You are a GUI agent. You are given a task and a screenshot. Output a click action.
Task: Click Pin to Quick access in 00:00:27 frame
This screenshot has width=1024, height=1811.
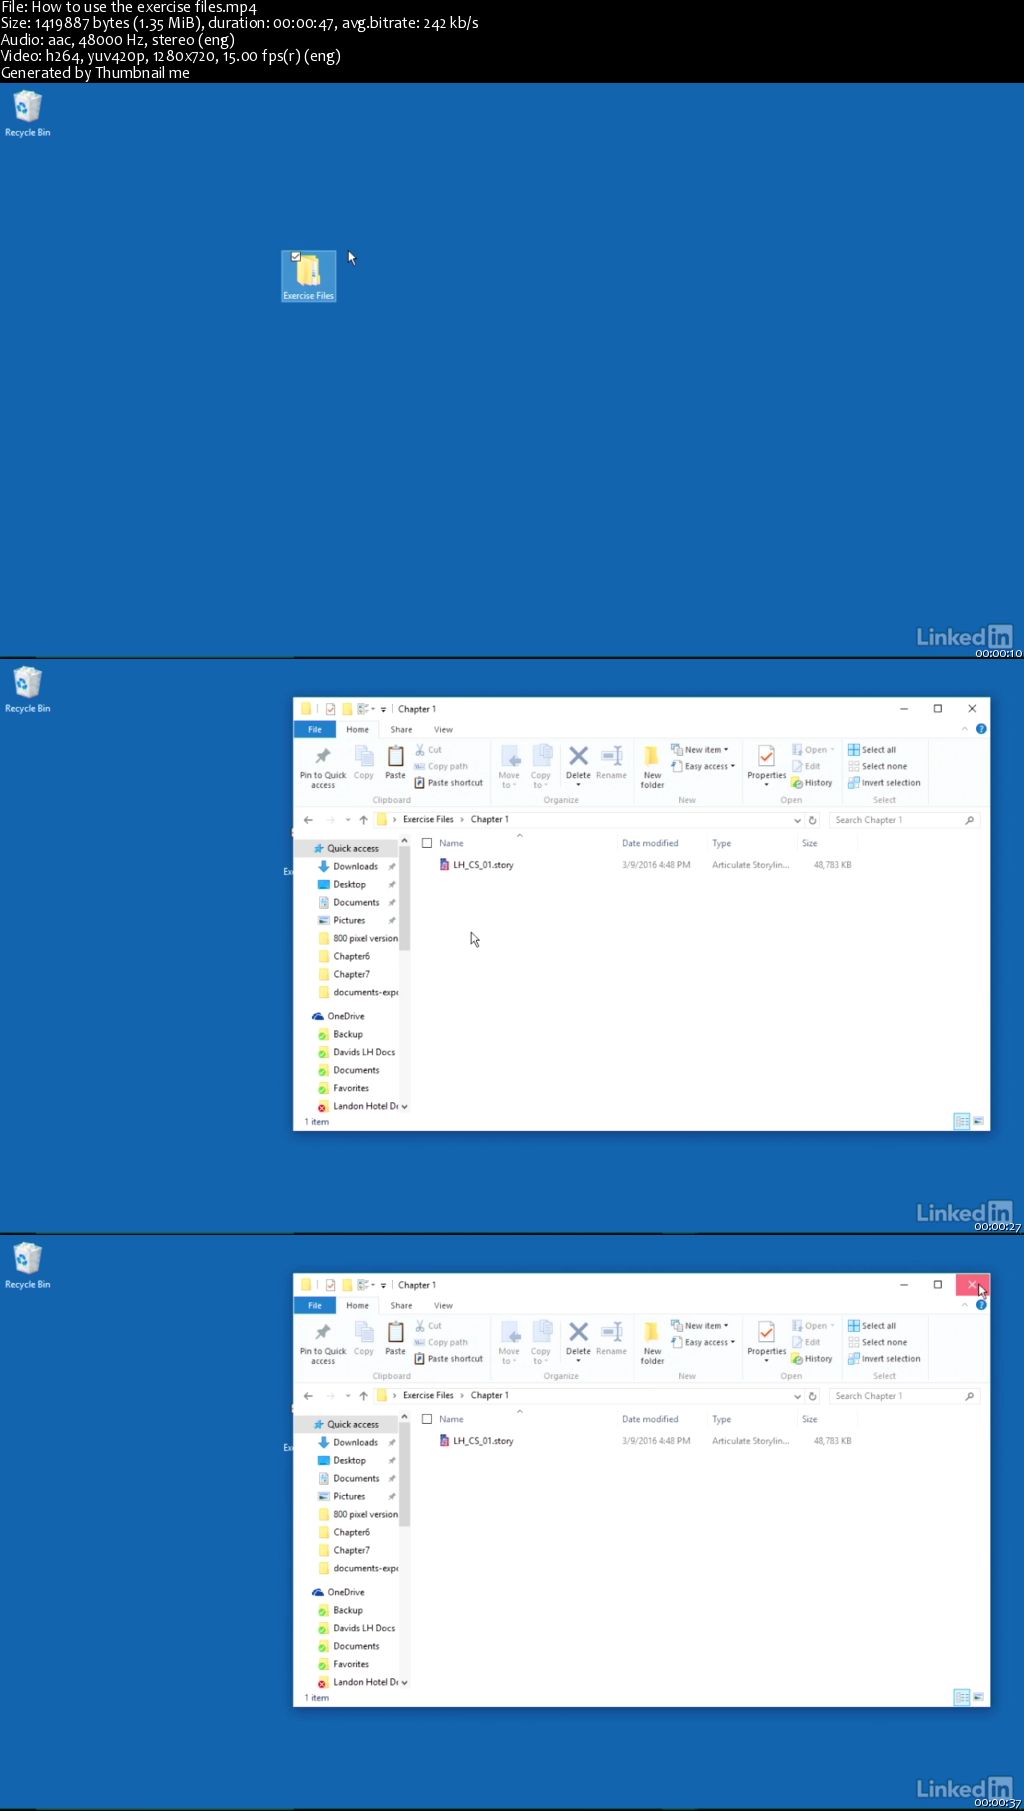click(323, 767)
